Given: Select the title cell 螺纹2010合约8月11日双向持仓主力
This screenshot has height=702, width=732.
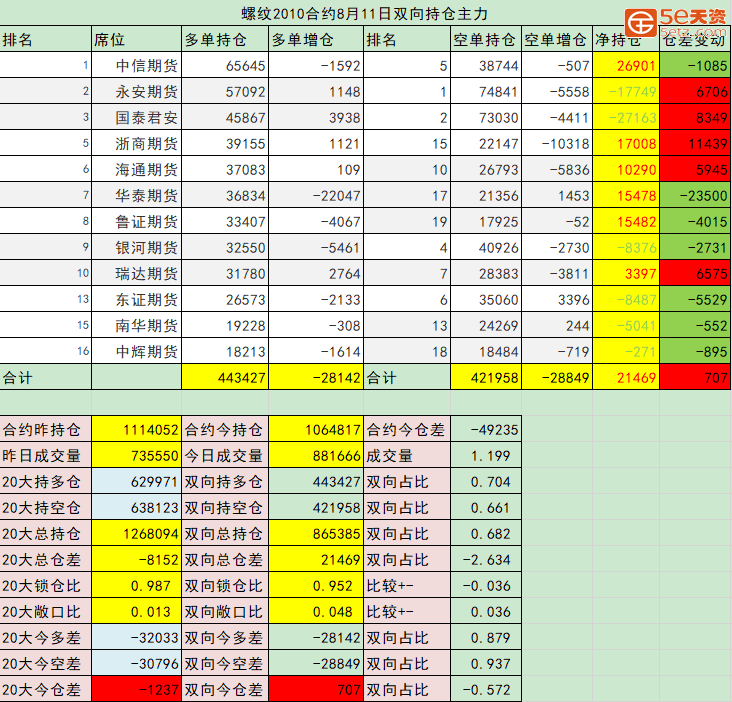Looking at the screenshot, I should 365,13.
